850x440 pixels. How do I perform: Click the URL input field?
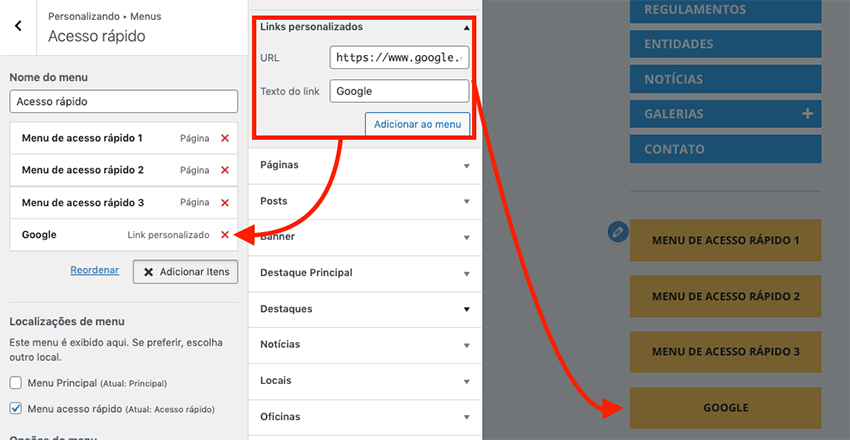click(x=398, y=58)
